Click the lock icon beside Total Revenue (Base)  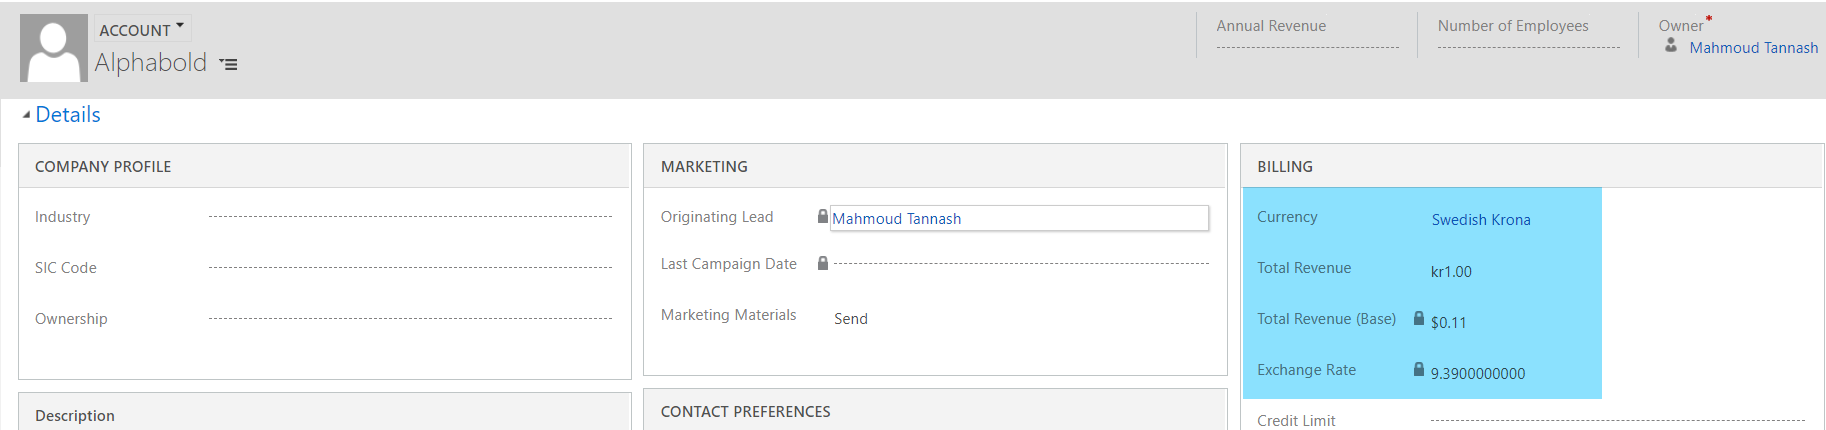(1418, 318)
